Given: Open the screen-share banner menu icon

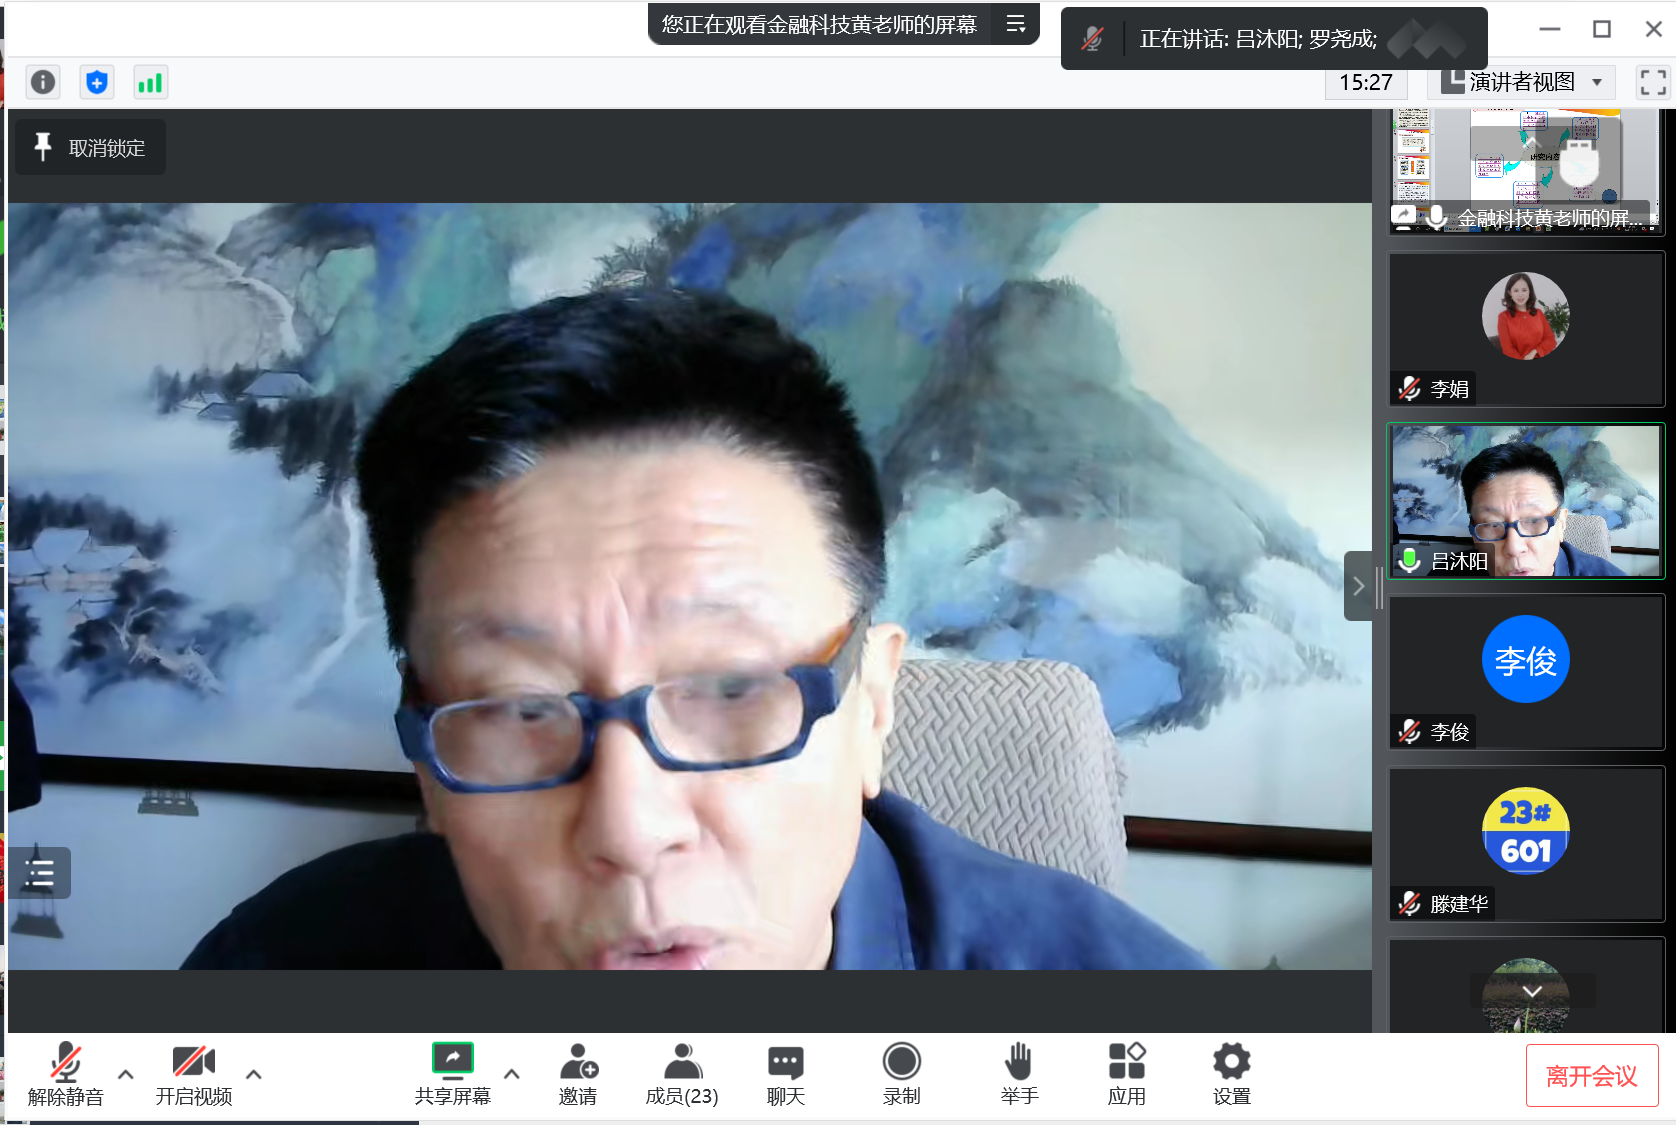Looking at the screenshot, I should pos(1016,24).
